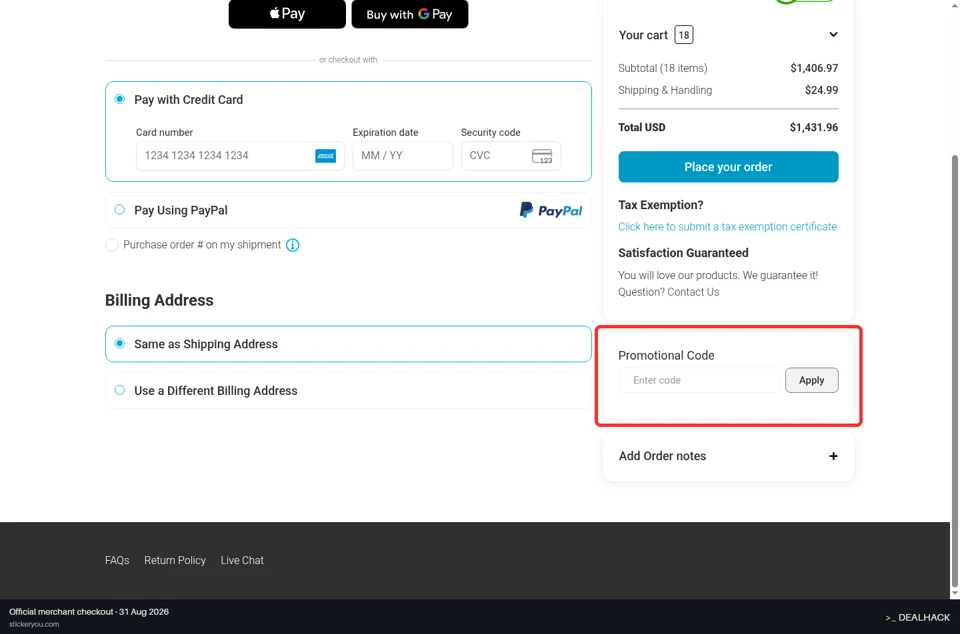Click the Amex card icon in card field

(x=326, y=156)
